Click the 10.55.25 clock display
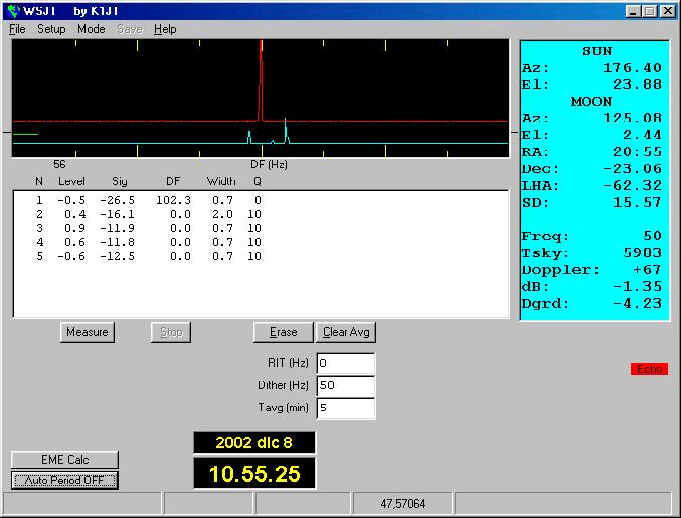681x518 pixels. tap(254, 474)
